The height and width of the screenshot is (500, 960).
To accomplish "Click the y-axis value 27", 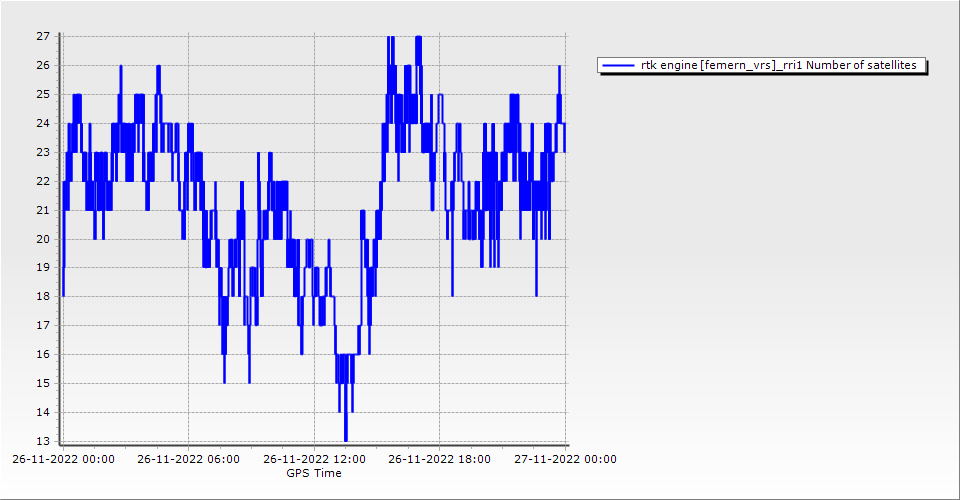I will coord(43,36).
